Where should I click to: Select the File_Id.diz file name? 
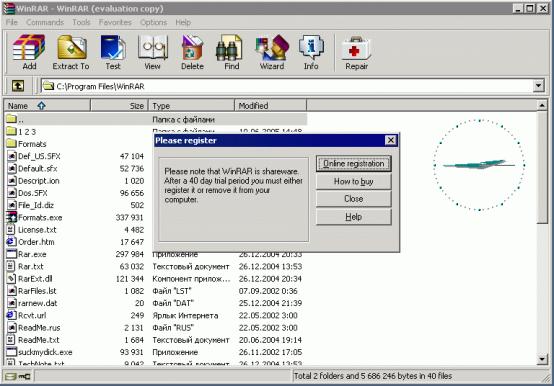36,205
